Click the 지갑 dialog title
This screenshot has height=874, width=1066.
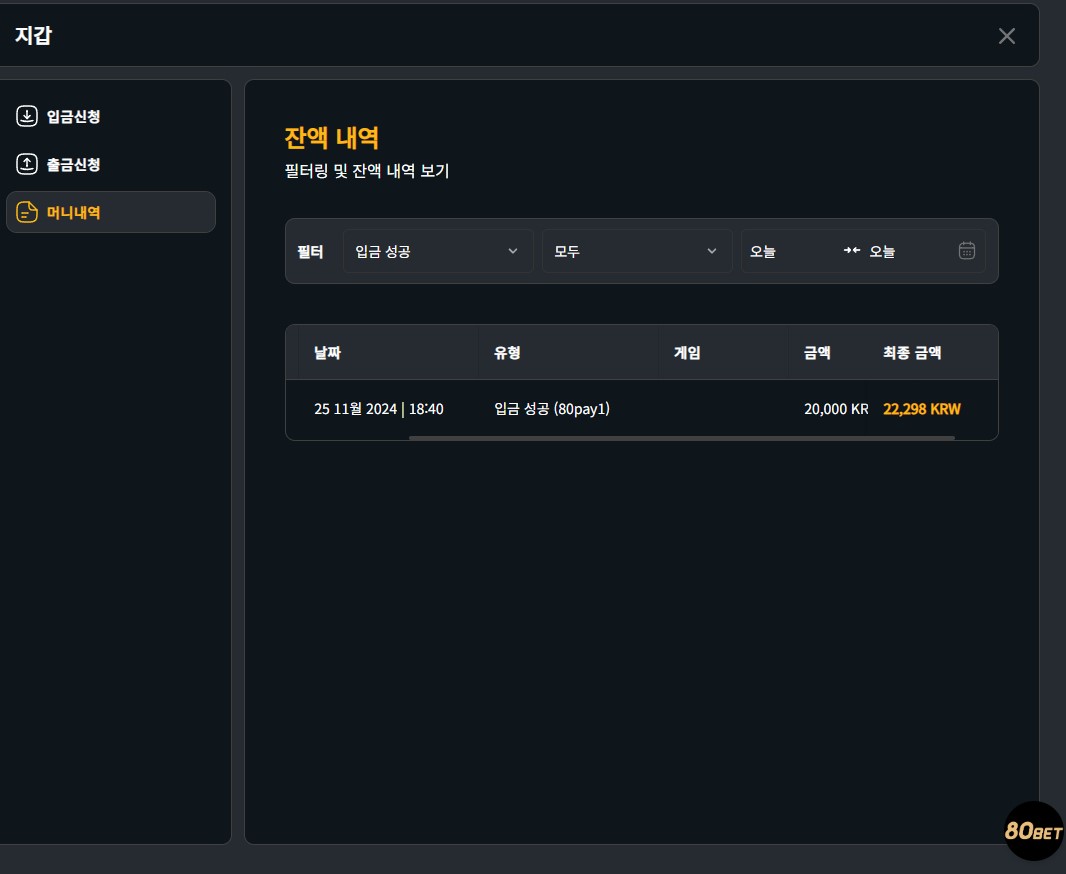[x=33, y=35]
